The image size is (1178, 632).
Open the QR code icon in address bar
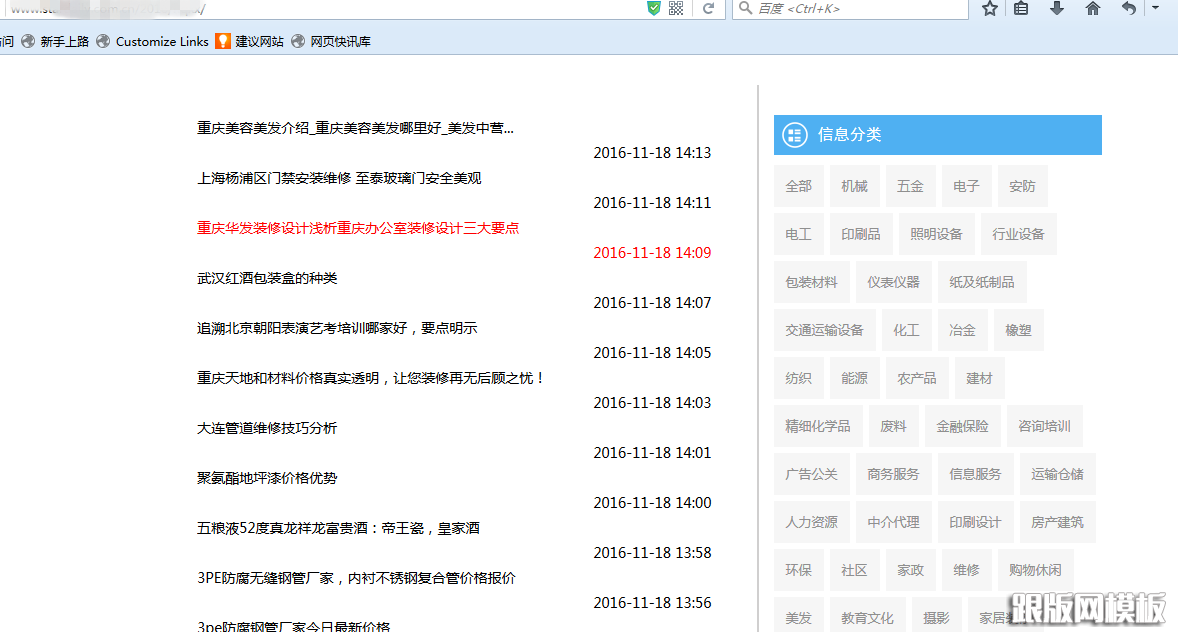pos(676,8)
